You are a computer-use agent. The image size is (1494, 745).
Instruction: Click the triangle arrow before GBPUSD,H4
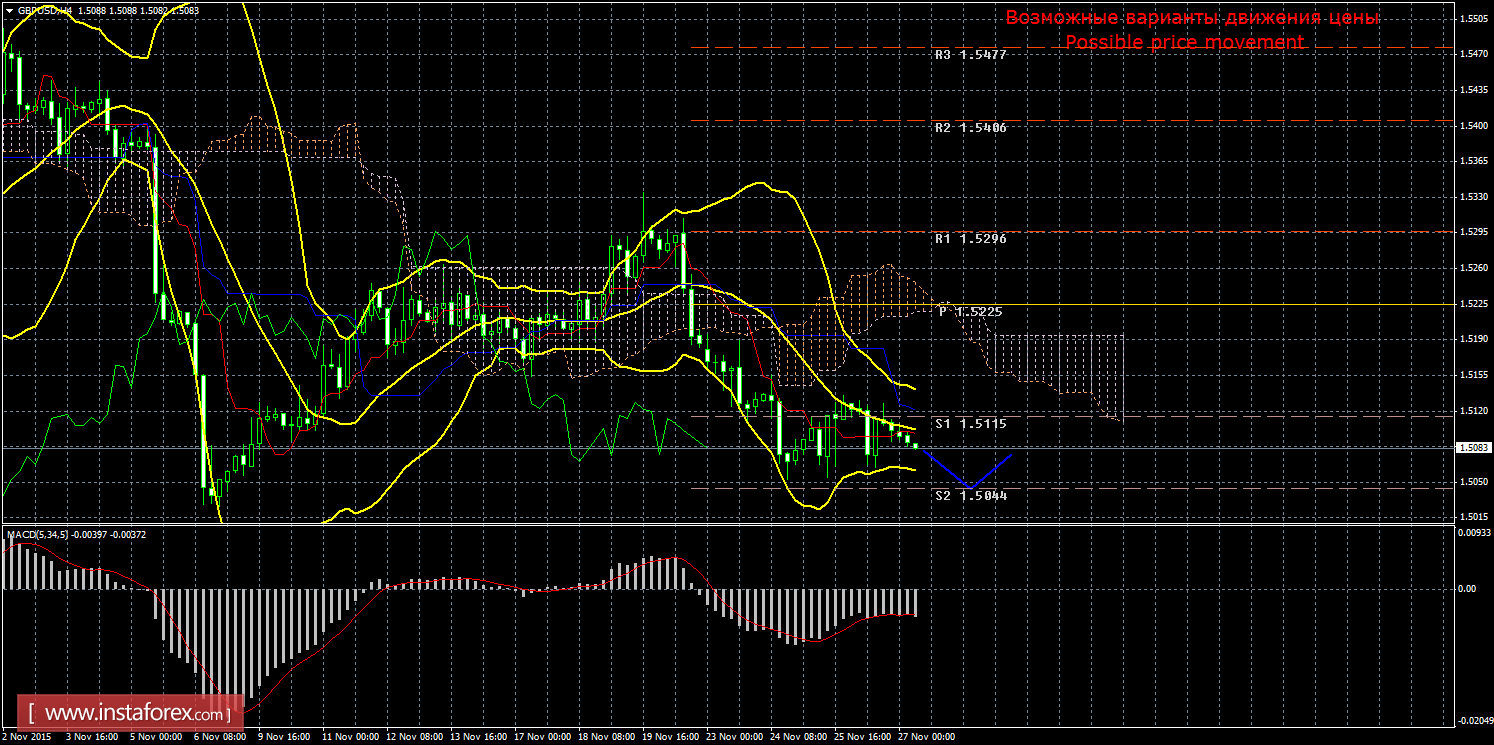[x=9, y=10]
